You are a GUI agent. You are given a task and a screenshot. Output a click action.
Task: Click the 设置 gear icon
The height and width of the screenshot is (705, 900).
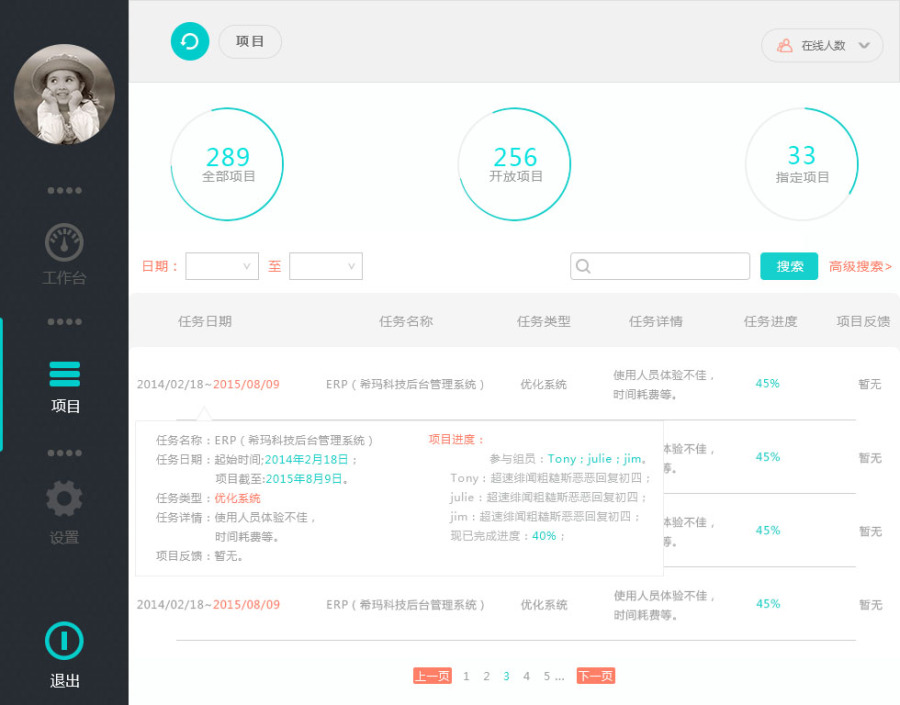63,499
